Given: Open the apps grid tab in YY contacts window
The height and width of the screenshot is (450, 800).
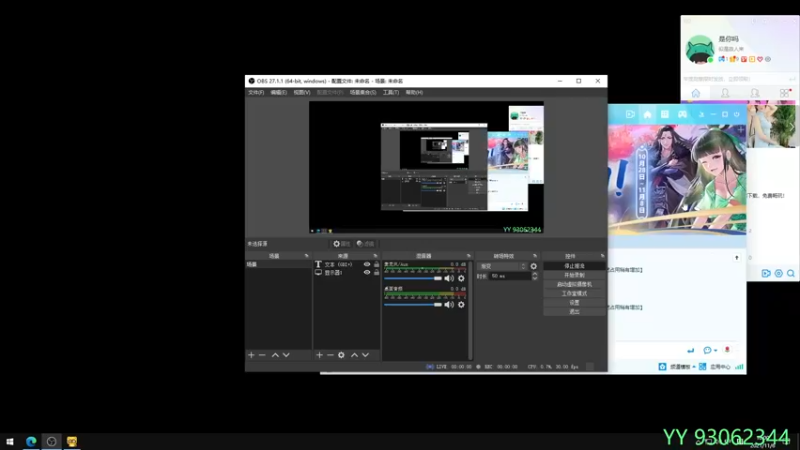Looking at the screenshot, I should [x=785, y=93].
